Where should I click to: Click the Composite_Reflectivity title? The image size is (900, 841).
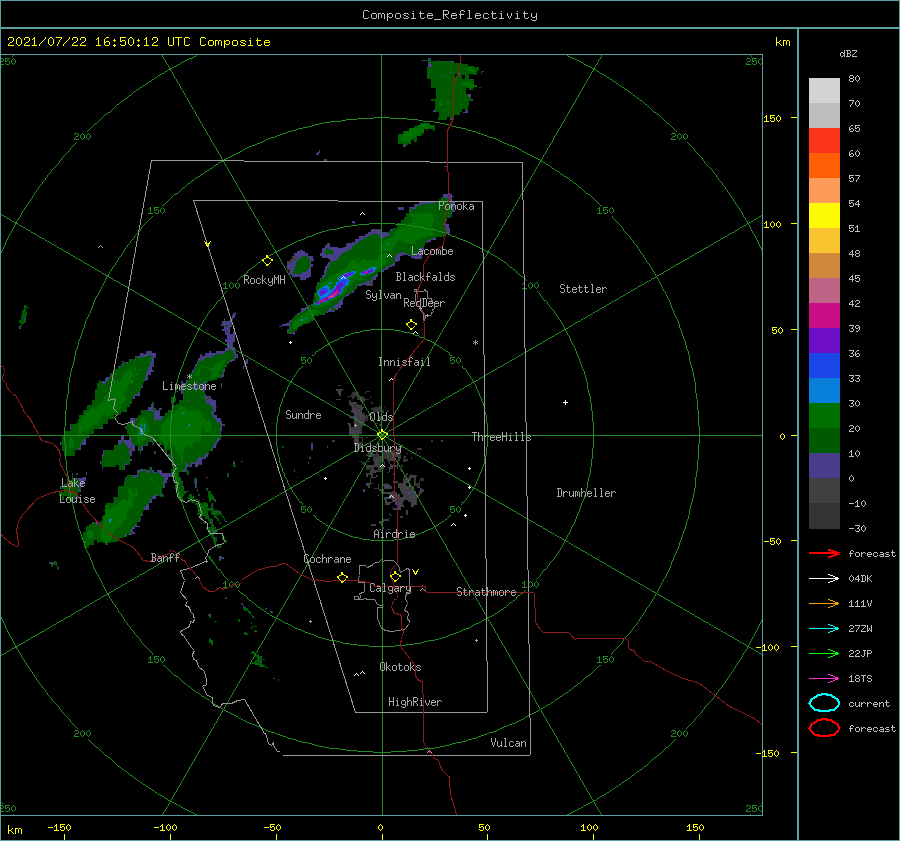click(450, 15)
